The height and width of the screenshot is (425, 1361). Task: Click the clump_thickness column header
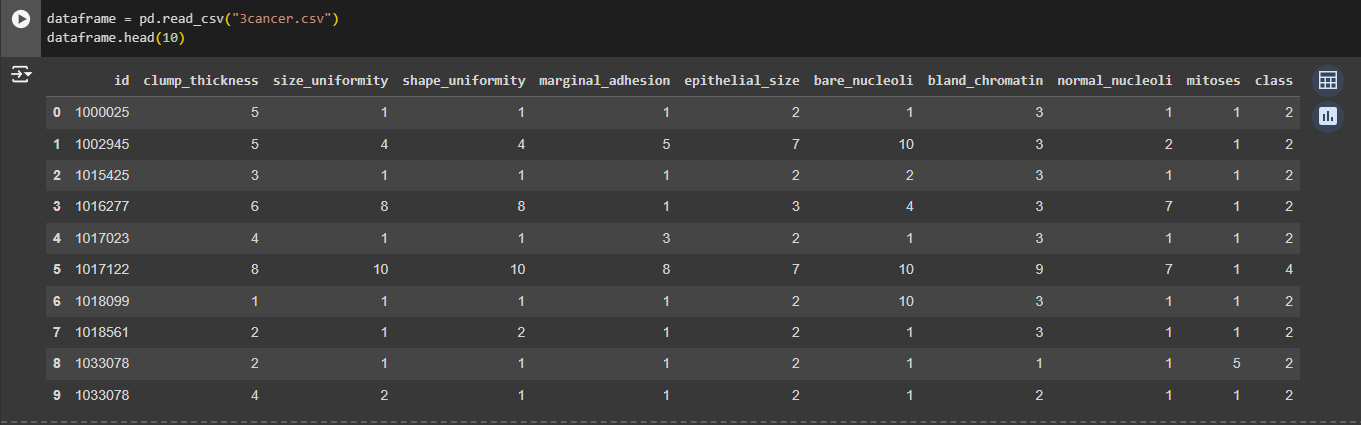click(x=201, y=81)
